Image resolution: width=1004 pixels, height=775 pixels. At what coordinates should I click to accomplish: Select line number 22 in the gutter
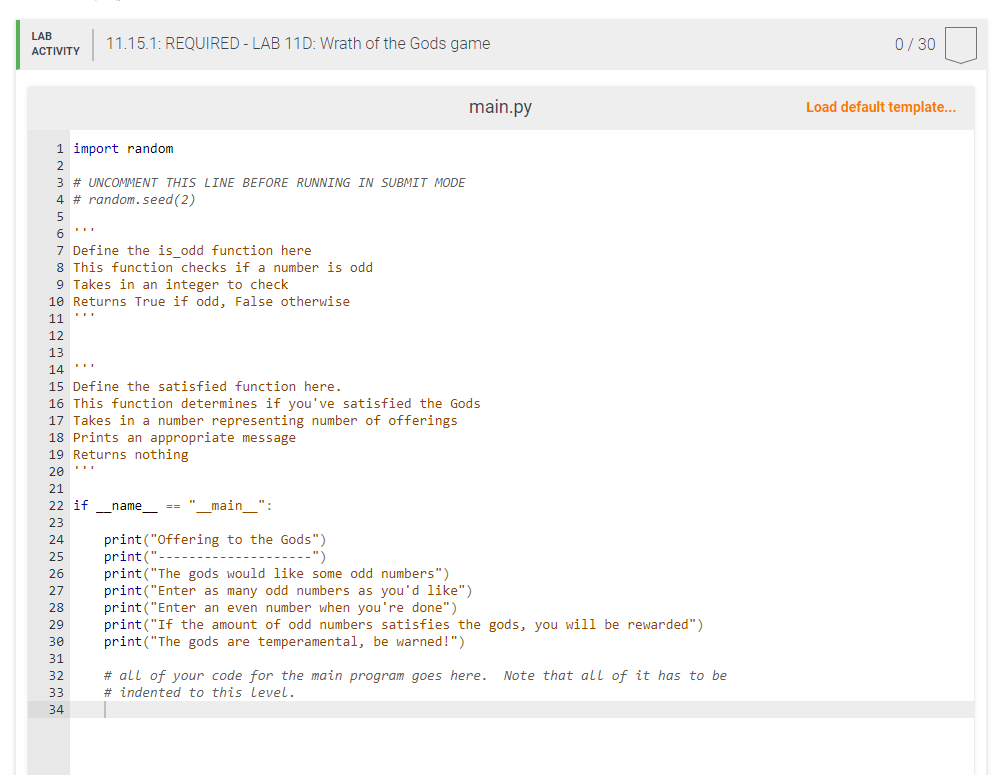click(x=55, y=505)
